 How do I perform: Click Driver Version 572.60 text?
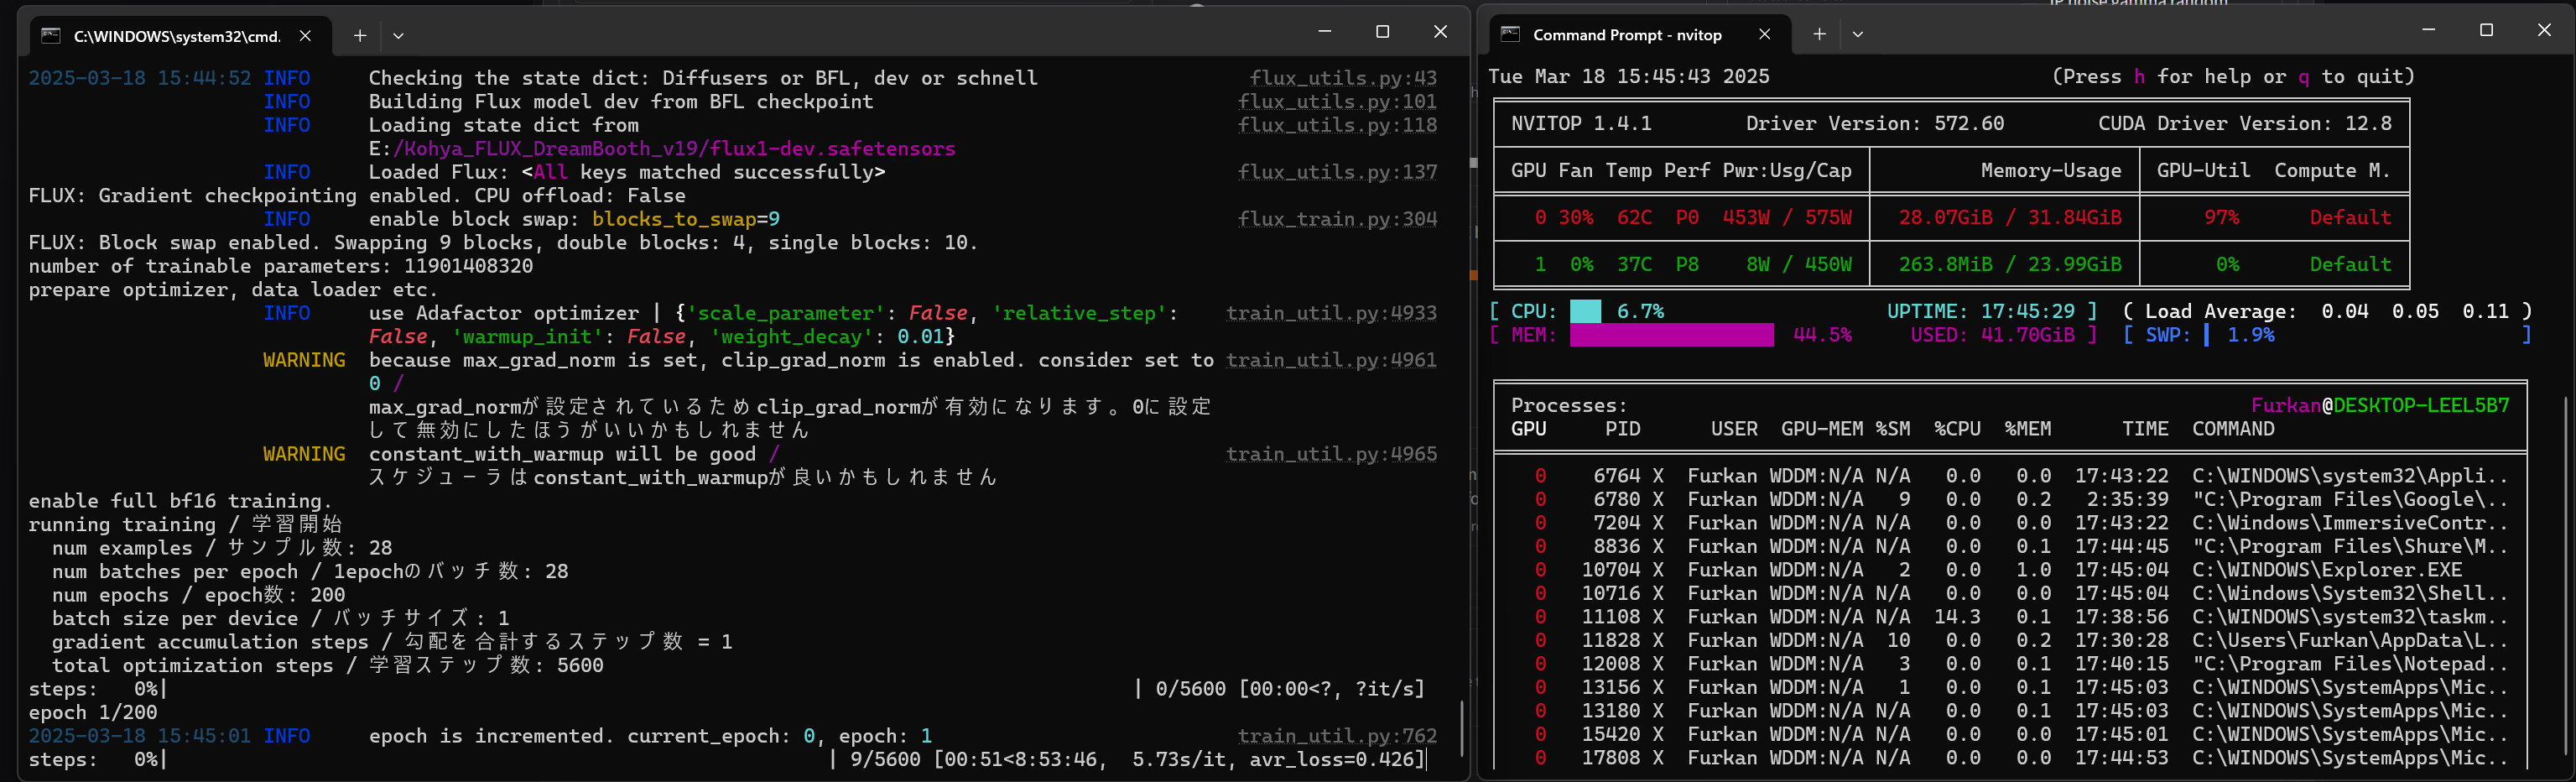click(x=1875, y=123)
